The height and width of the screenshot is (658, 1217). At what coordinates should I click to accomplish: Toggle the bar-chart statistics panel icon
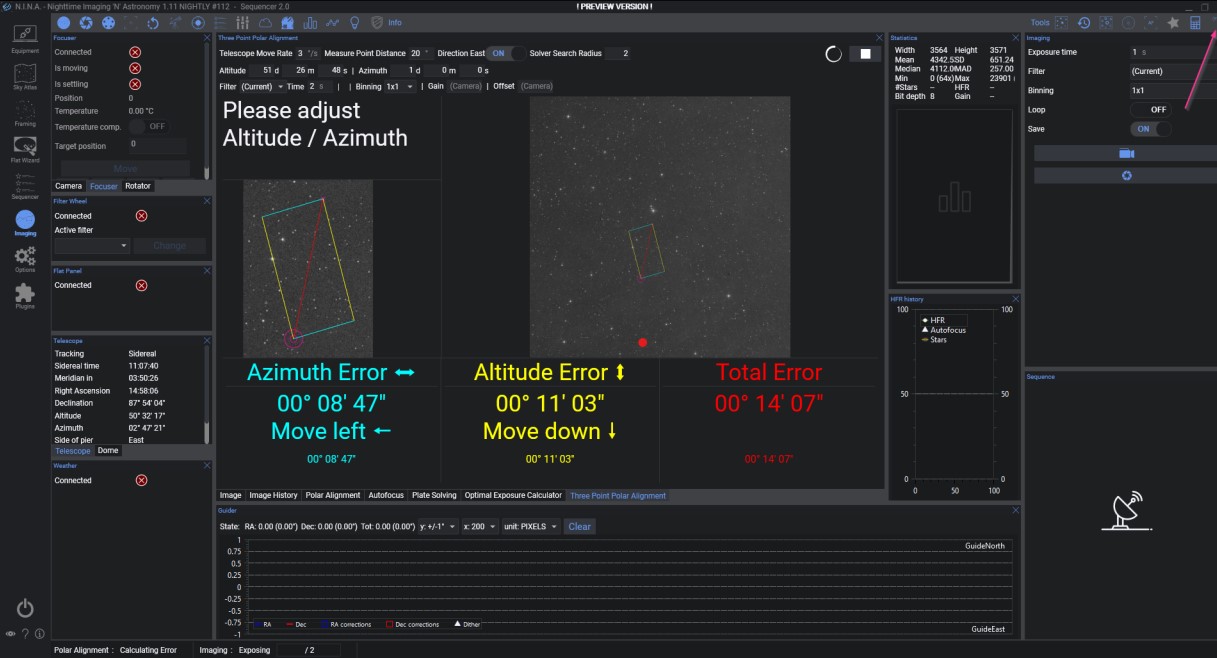pos(310,22)
